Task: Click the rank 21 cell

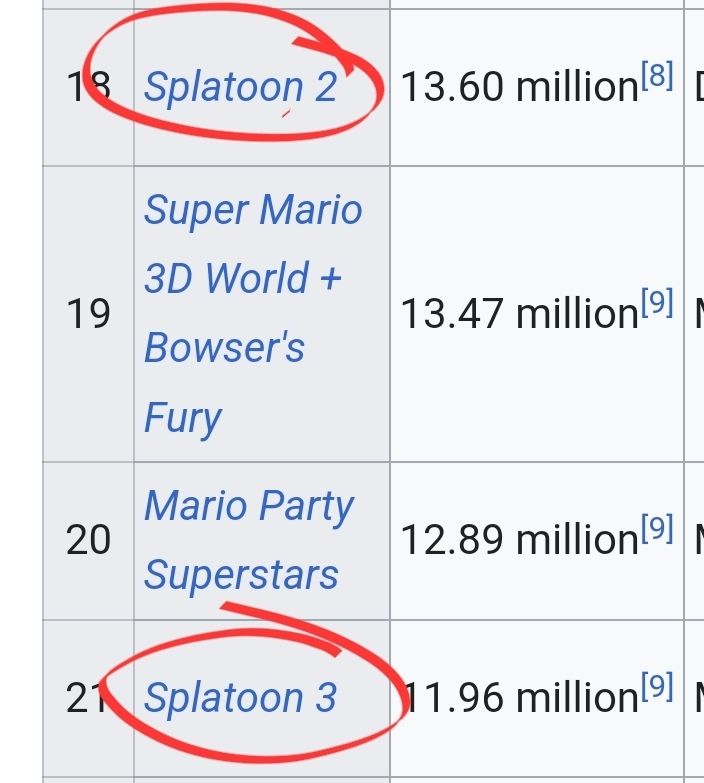Action: coord(88,698)
